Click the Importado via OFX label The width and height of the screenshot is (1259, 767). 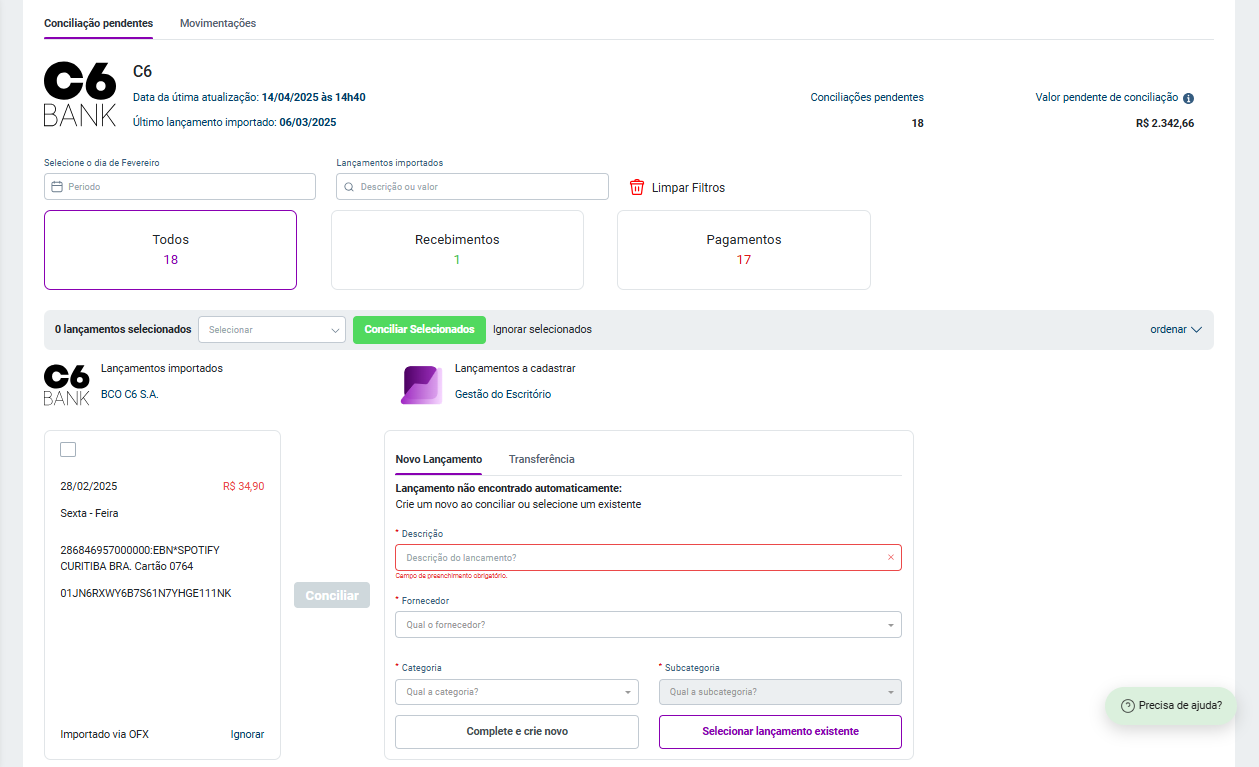[105, 734]
